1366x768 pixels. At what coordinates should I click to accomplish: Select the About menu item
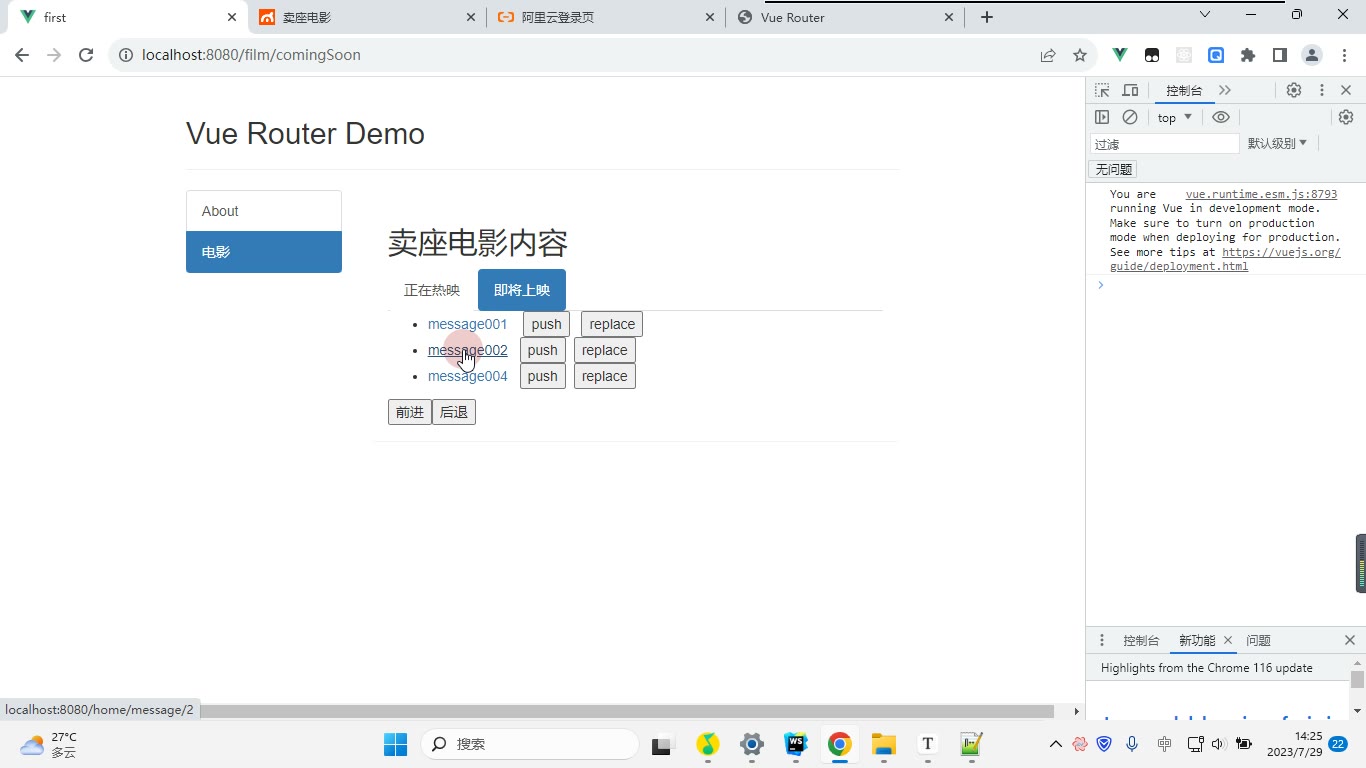264,211
